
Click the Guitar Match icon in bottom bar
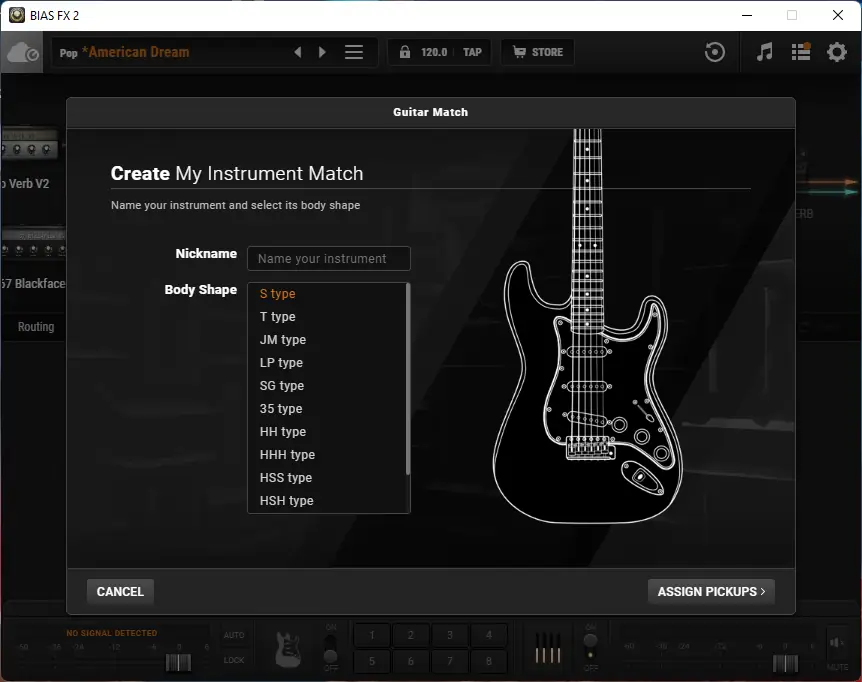pyautogui.click(x=288, y=649)
